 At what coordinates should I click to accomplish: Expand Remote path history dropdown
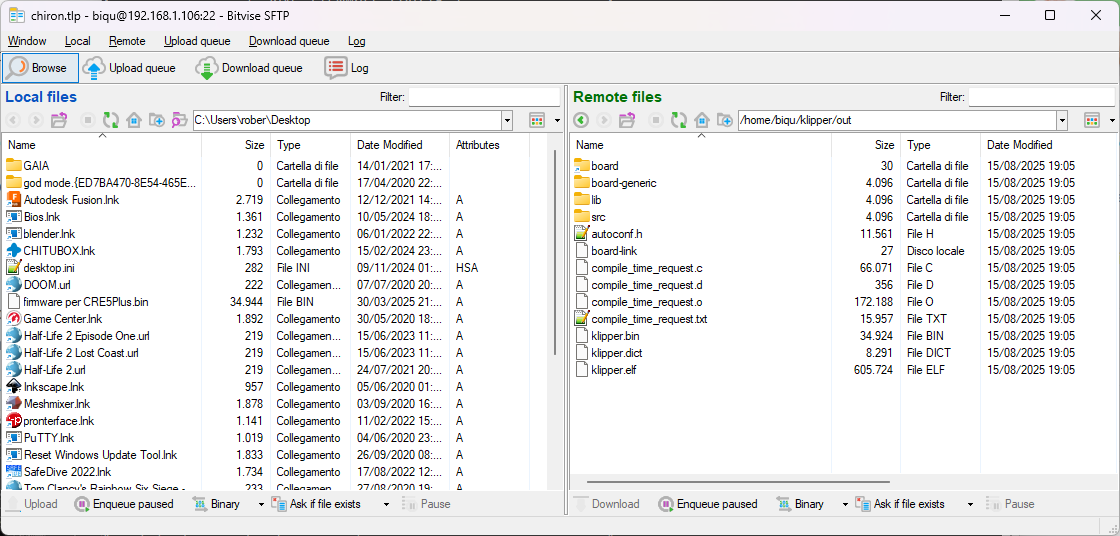point(1062,120)
